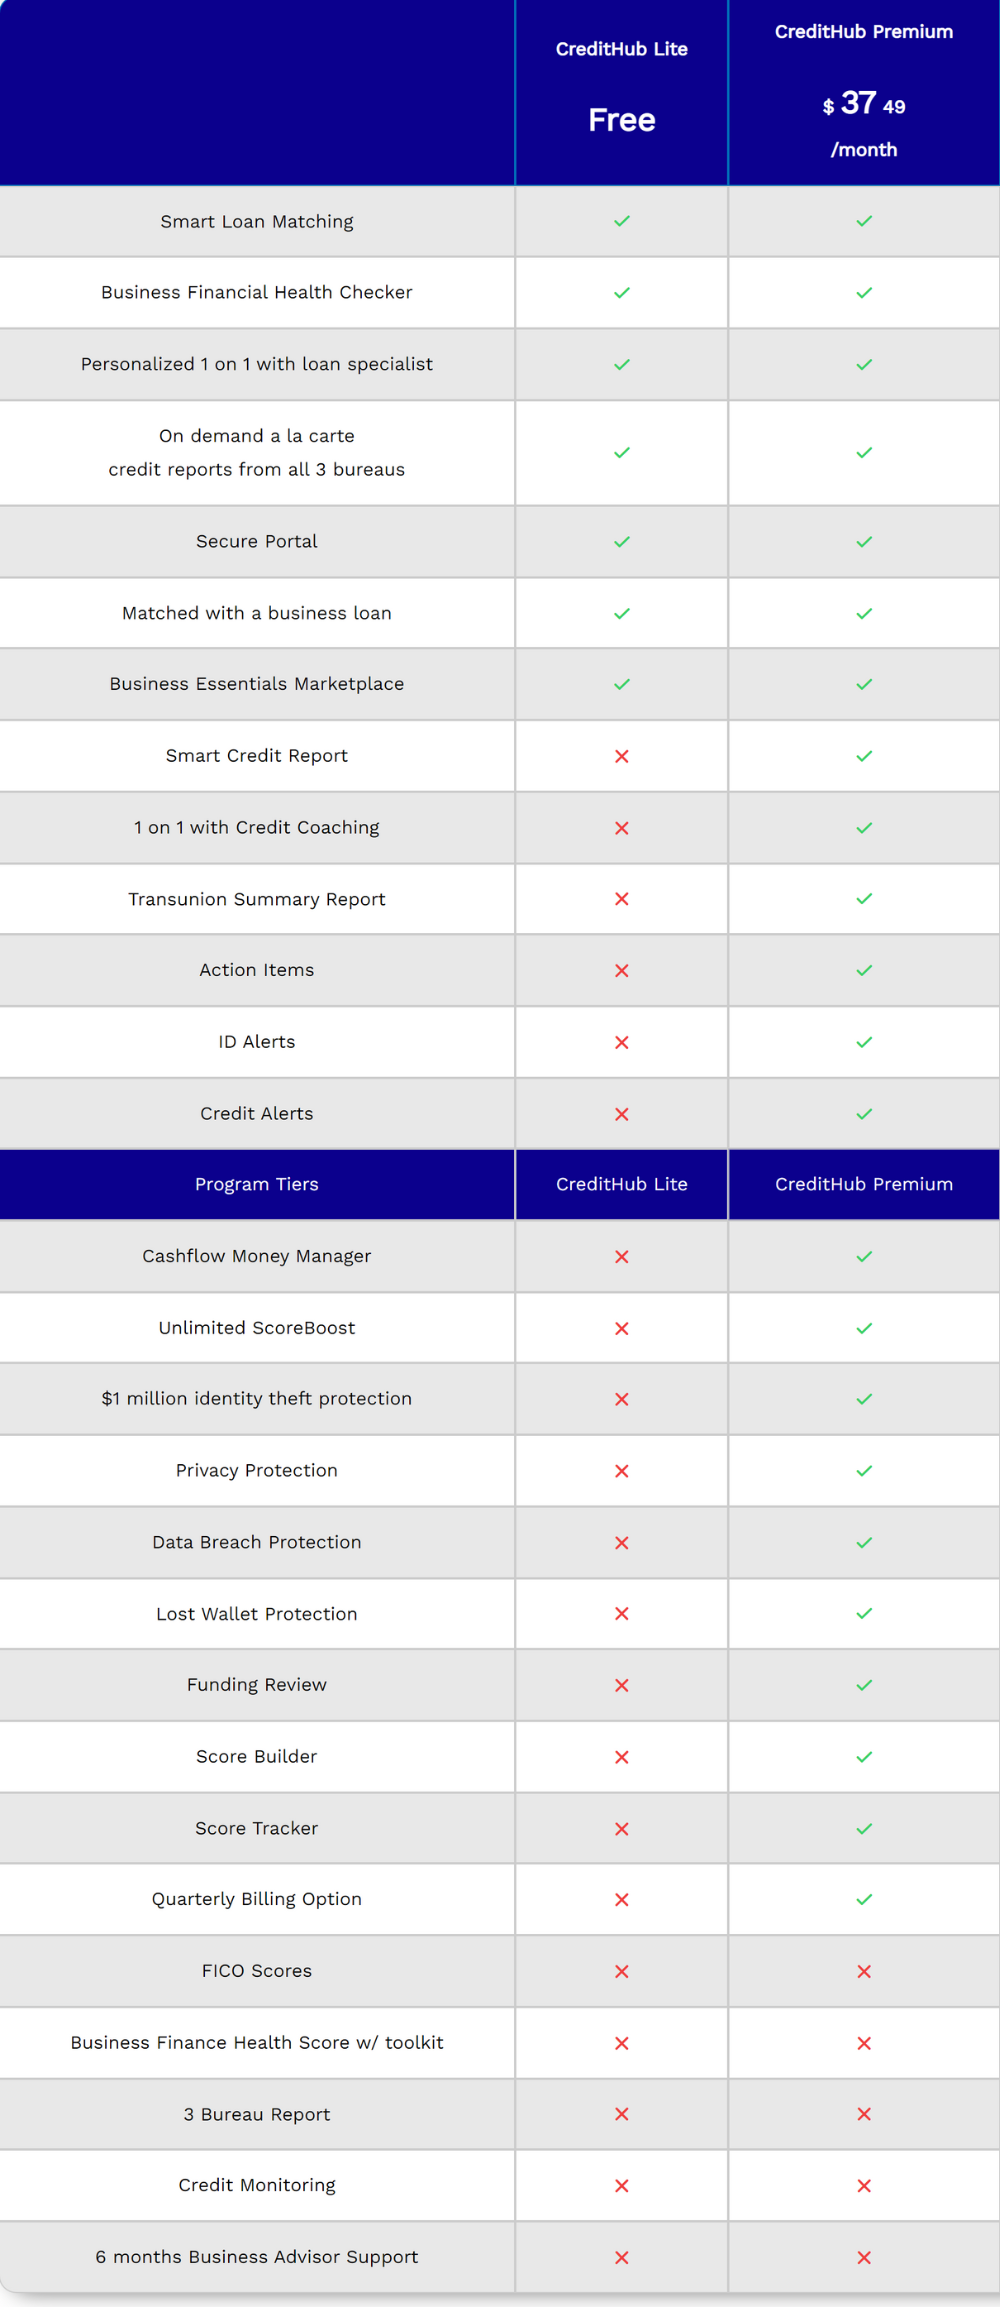Click Lite checkmark for Matched with a business loan
Screen dimensions: 1000x2307
coord(622,613)
